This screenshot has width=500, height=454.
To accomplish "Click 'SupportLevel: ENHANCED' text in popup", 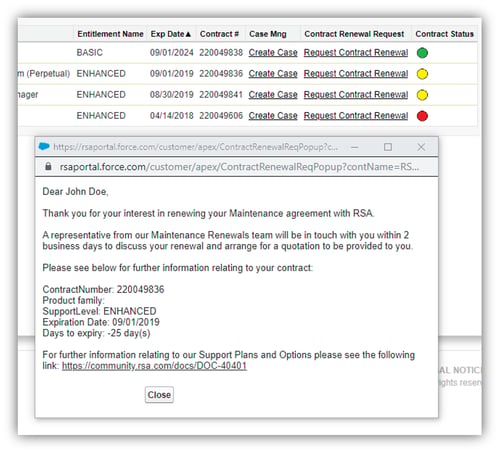I will [99, 311].
